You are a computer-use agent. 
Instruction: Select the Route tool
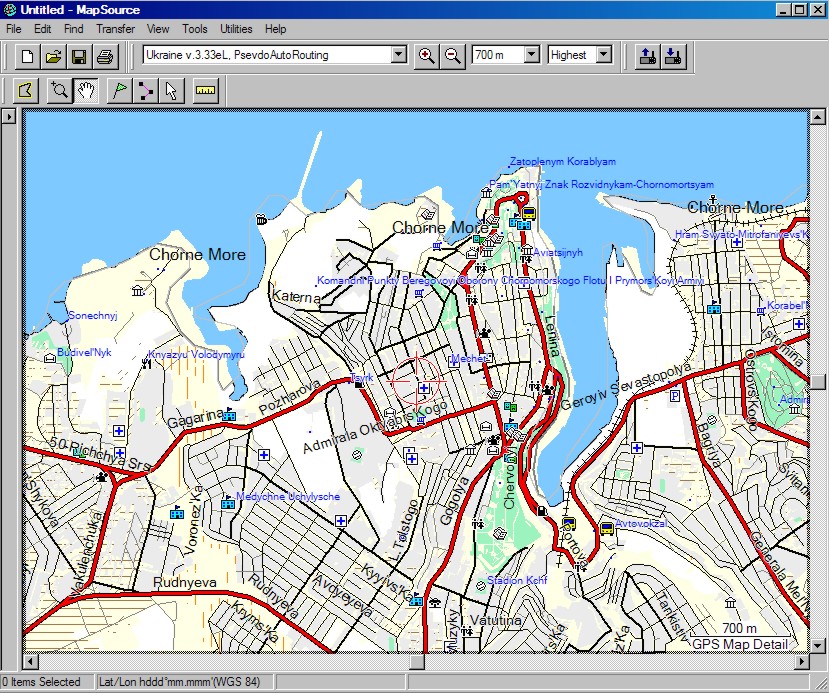(145, 91)
